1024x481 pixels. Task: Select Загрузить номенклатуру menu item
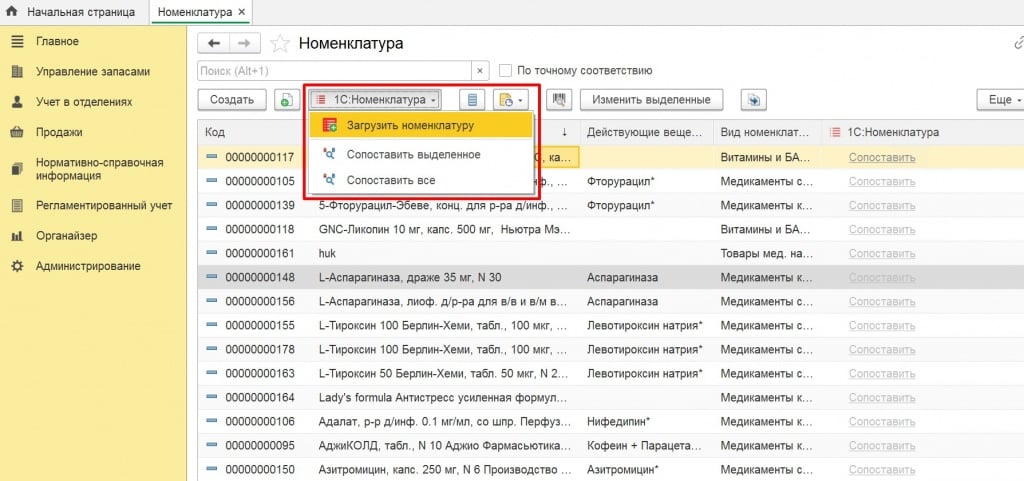pyautogui.click(x=410, y=126)
